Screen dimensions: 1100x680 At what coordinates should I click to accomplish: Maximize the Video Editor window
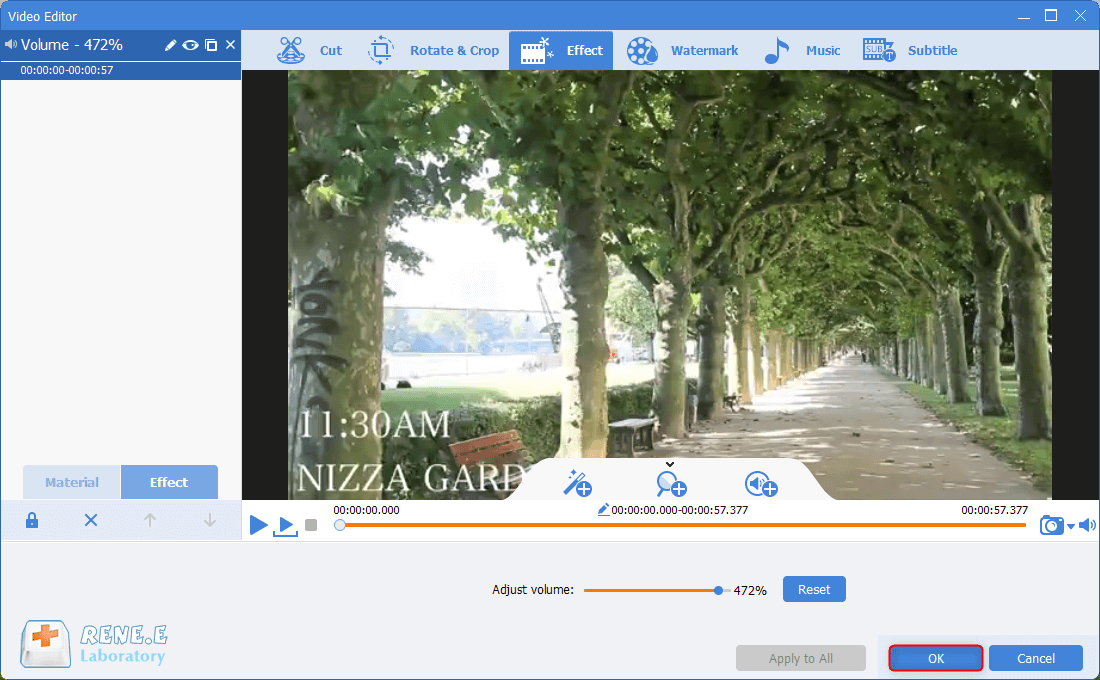pyautogui.click(x=1051, y=15)
